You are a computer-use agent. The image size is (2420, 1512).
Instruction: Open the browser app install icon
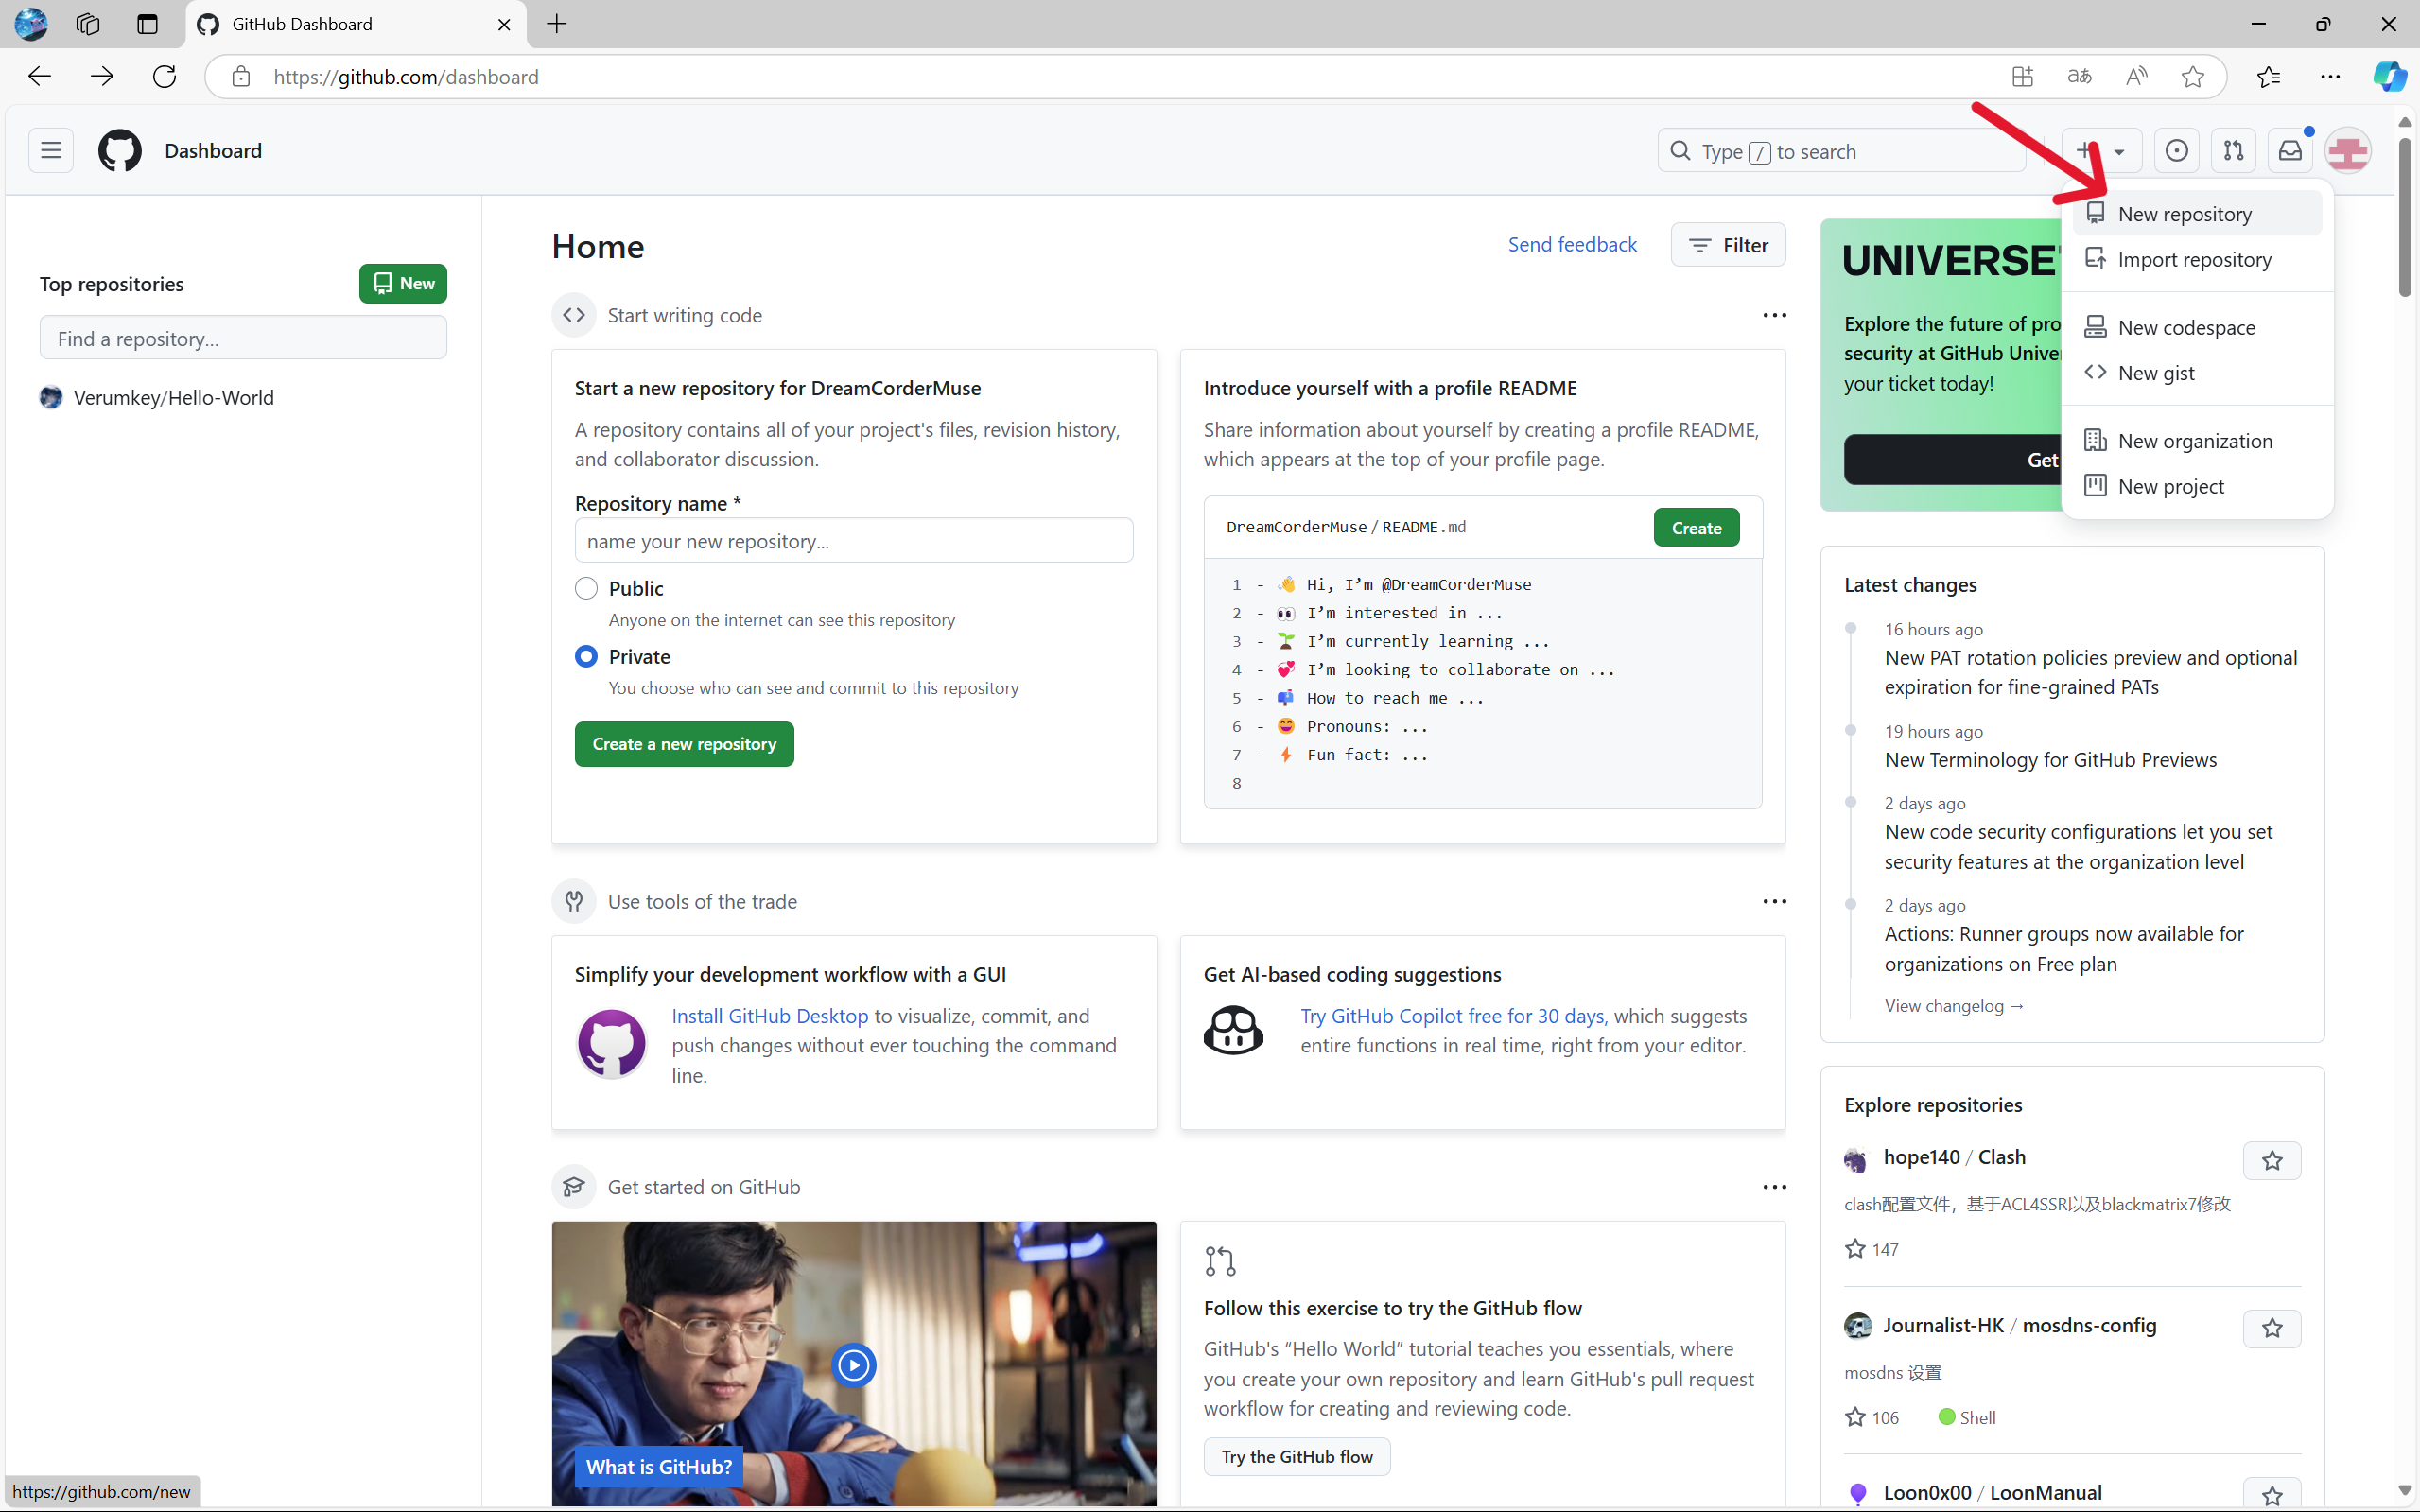2022,77
